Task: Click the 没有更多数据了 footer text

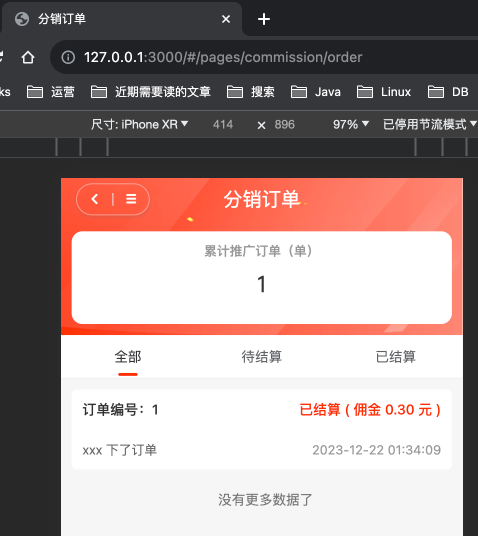Action: tap(265, 500)
